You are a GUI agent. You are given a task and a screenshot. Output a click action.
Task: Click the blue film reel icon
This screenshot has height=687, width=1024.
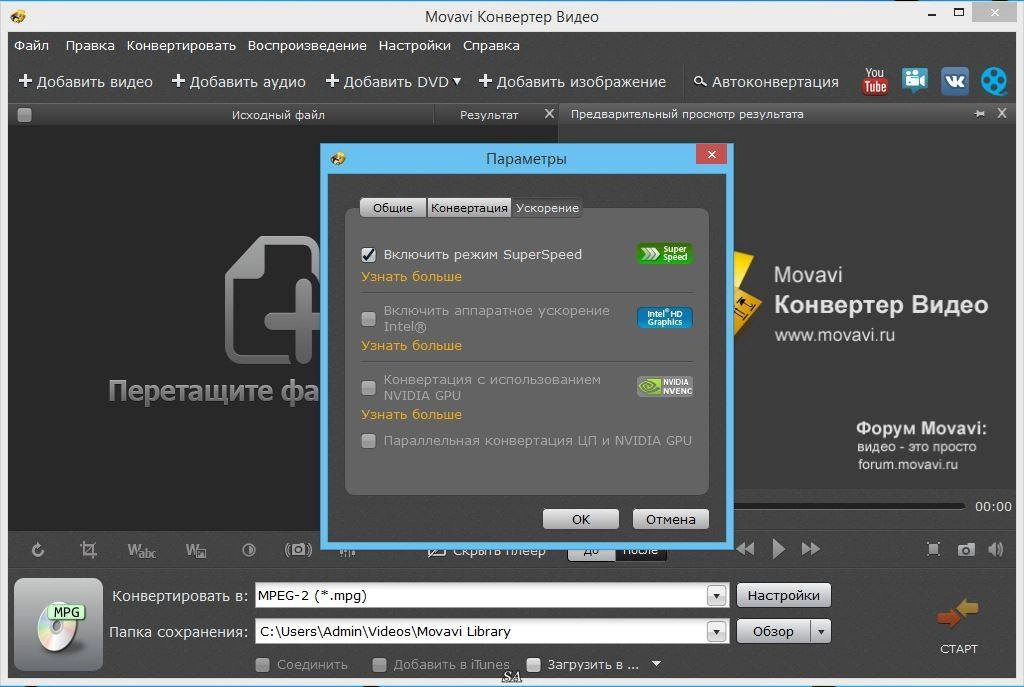993,81
